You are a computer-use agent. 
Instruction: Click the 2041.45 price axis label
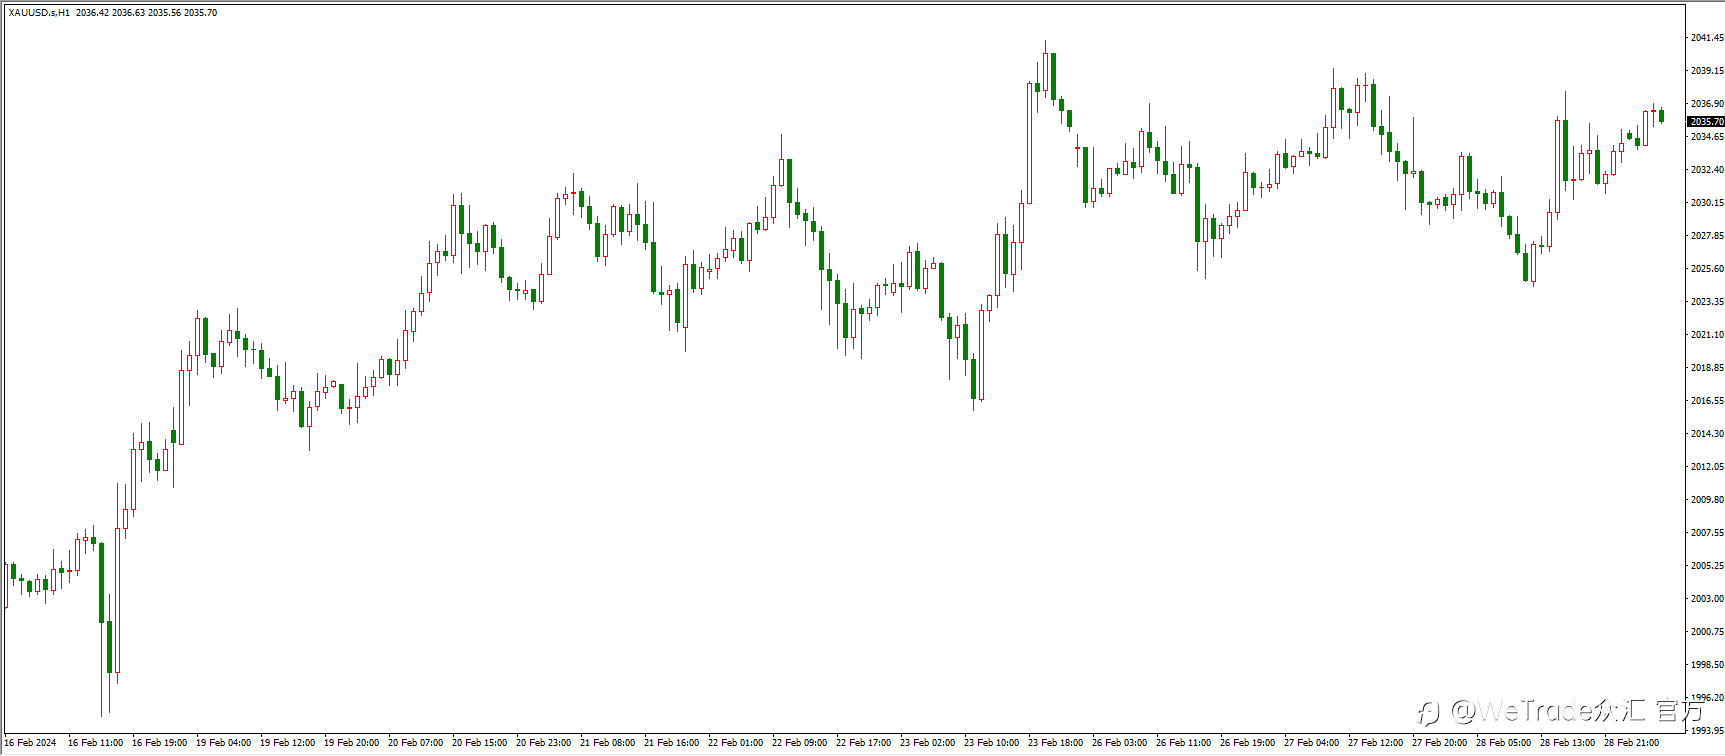[1707, 38]
